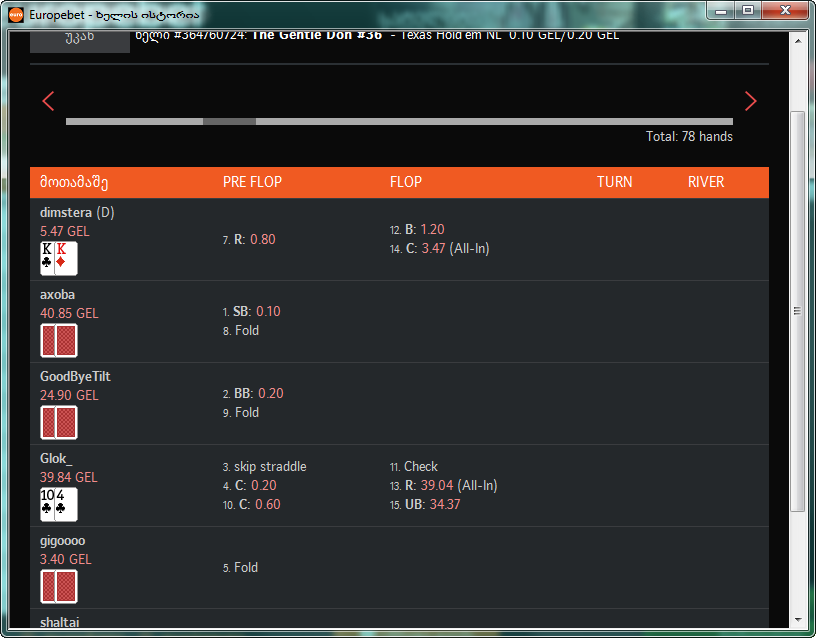
Task: Click the RIVER column header
Action: (706, 182)
